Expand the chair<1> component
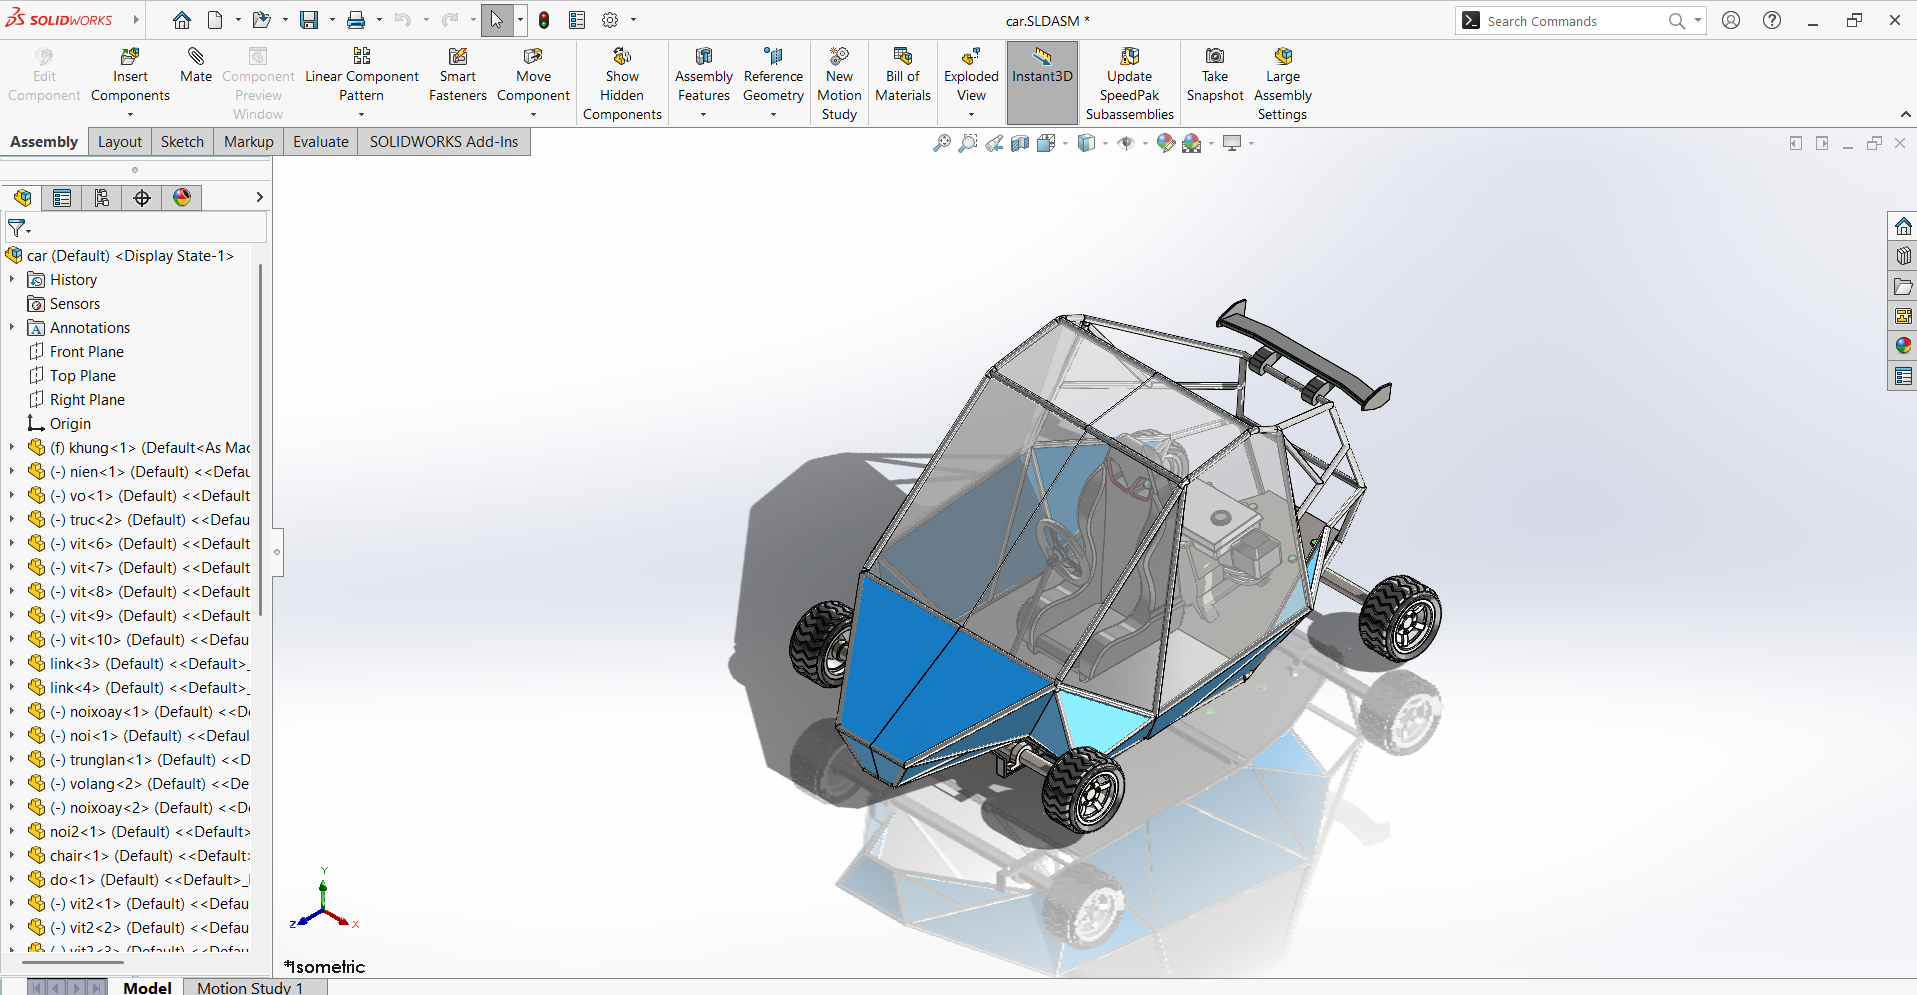The width and height of the screenshot is (1917, 995). [x=12, y=856]
